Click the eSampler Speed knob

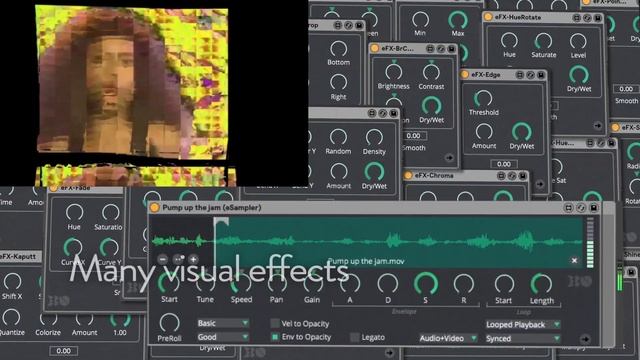(241, 283)
